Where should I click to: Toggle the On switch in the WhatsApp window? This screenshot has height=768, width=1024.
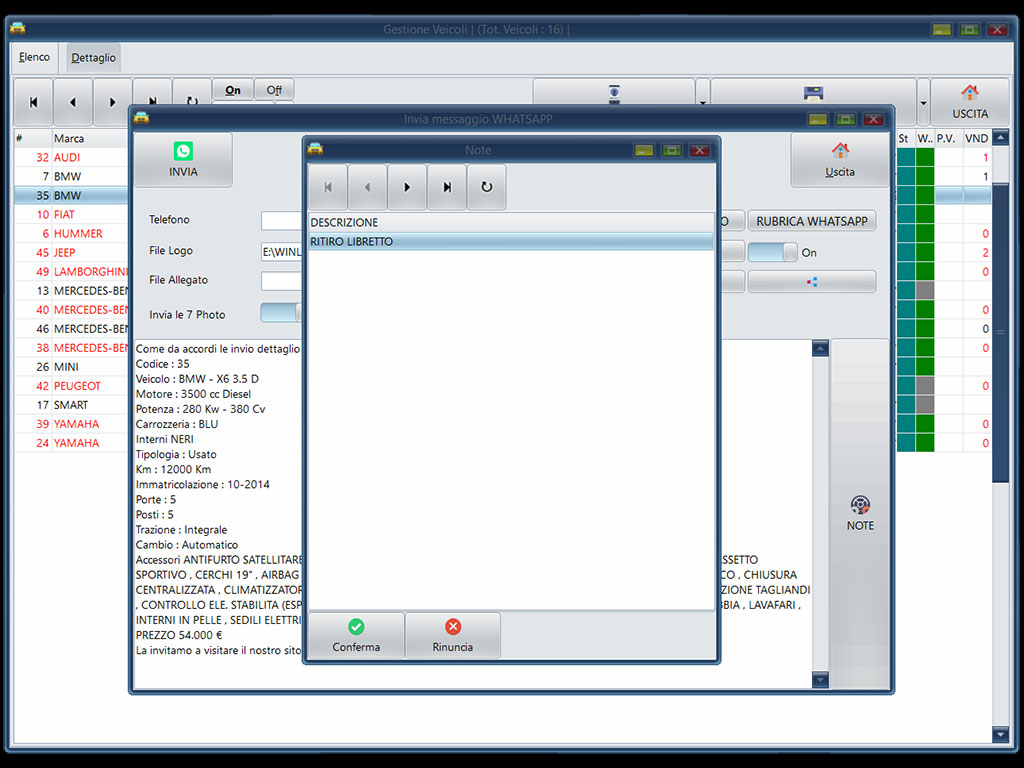pos(773,253)
